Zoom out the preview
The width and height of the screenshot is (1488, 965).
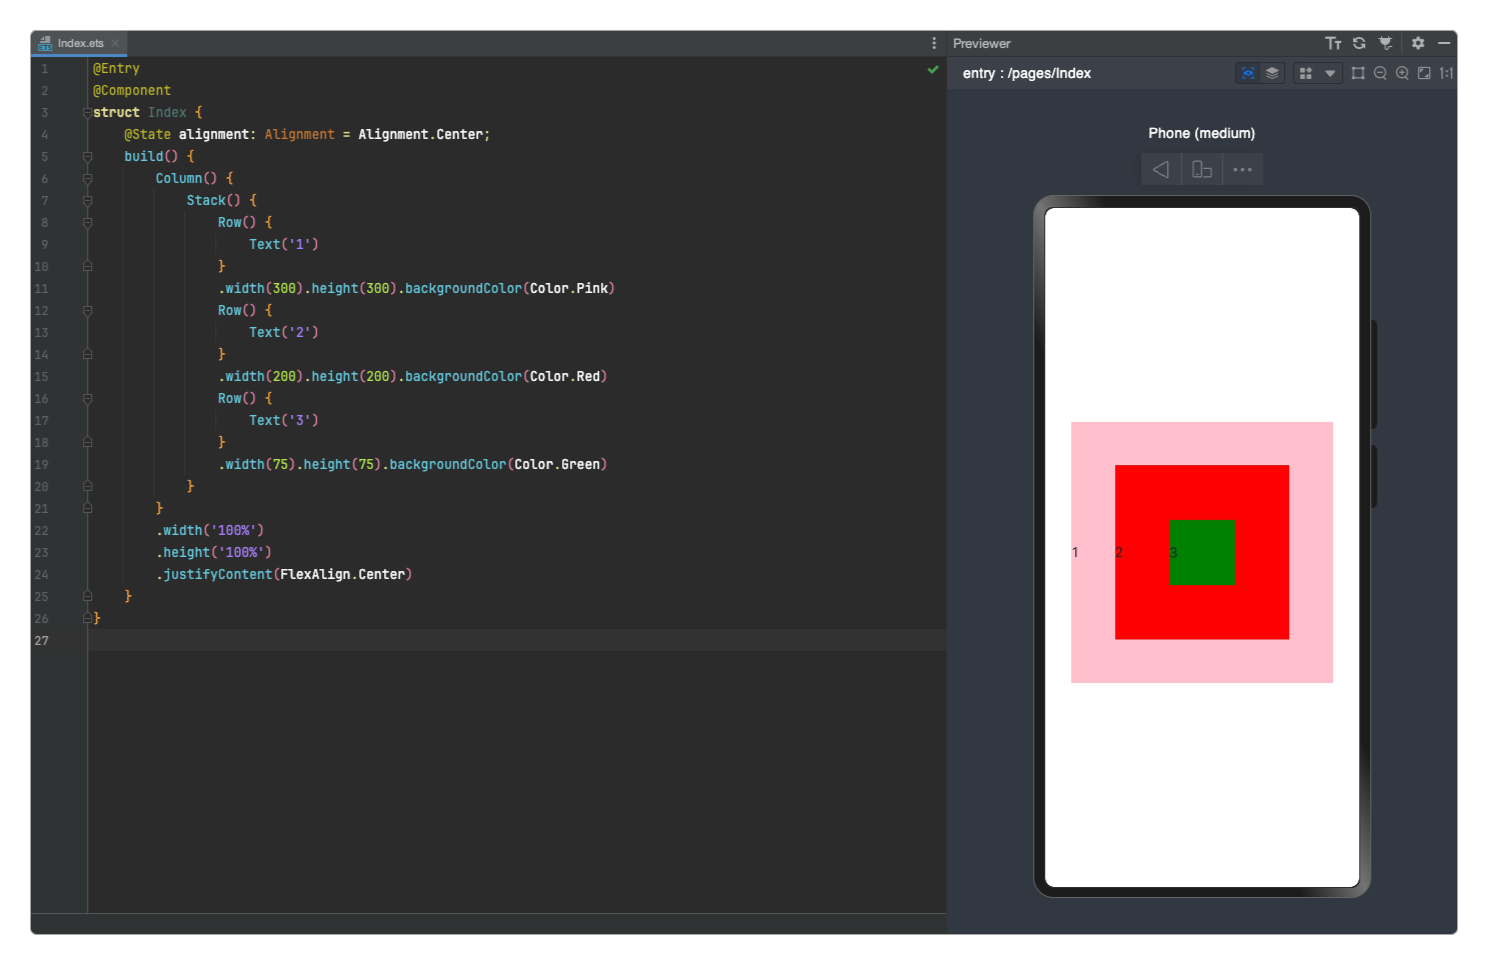[1380, 73]
